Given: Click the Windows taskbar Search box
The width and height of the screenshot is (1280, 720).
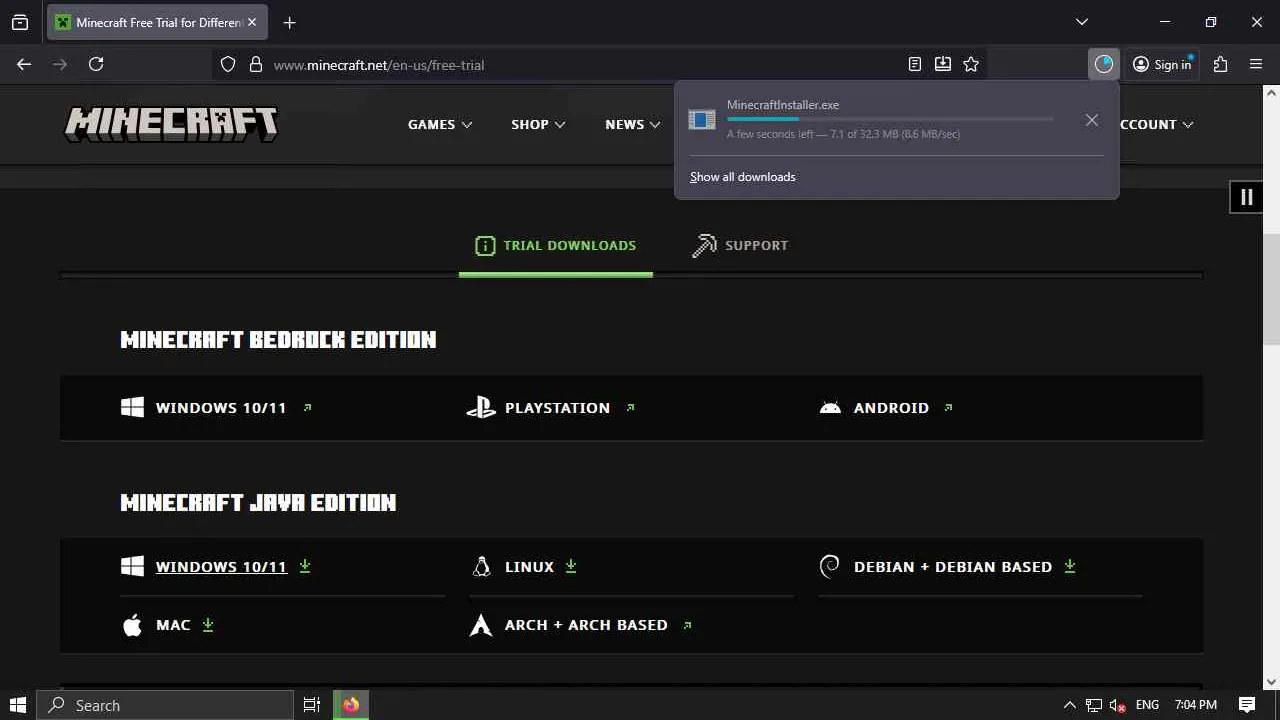Looking at the screenshot, I should (x=165, y=705).
